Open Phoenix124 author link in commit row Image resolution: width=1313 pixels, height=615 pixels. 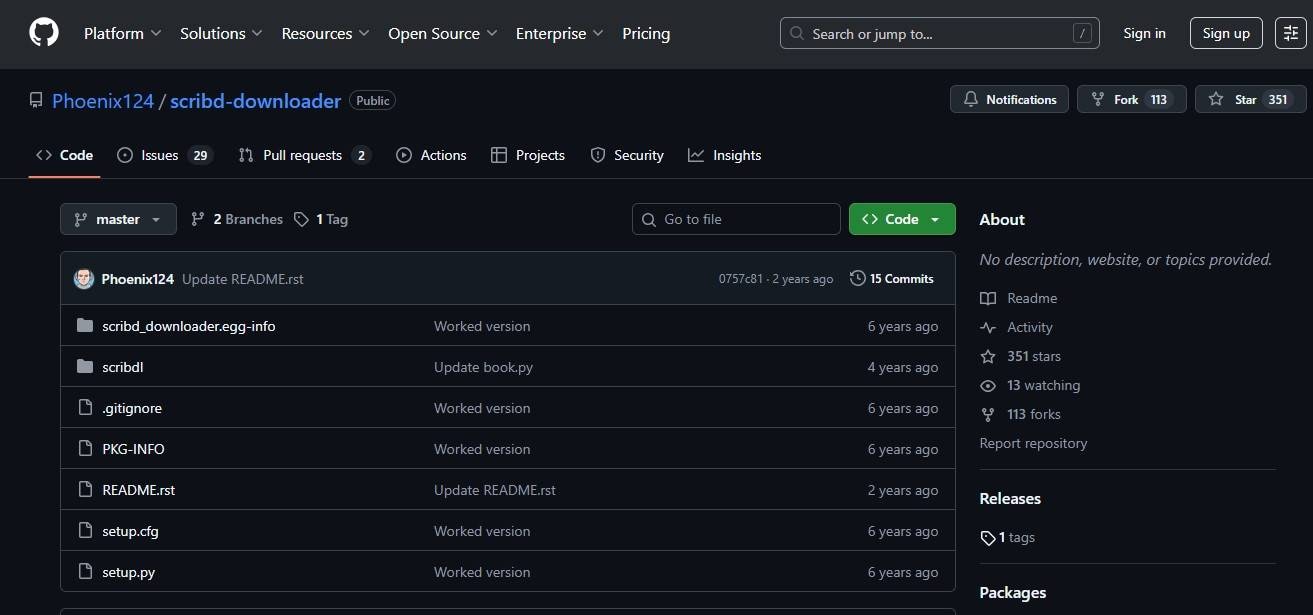[x=138, y=279]
